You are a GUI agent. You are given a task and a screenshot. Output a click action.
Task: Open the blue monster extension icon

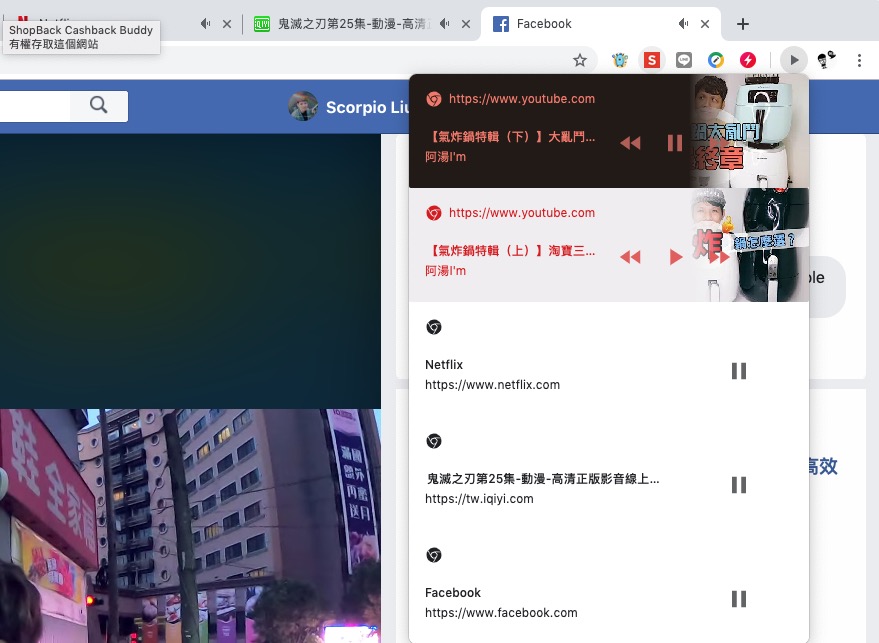(619, 60)
